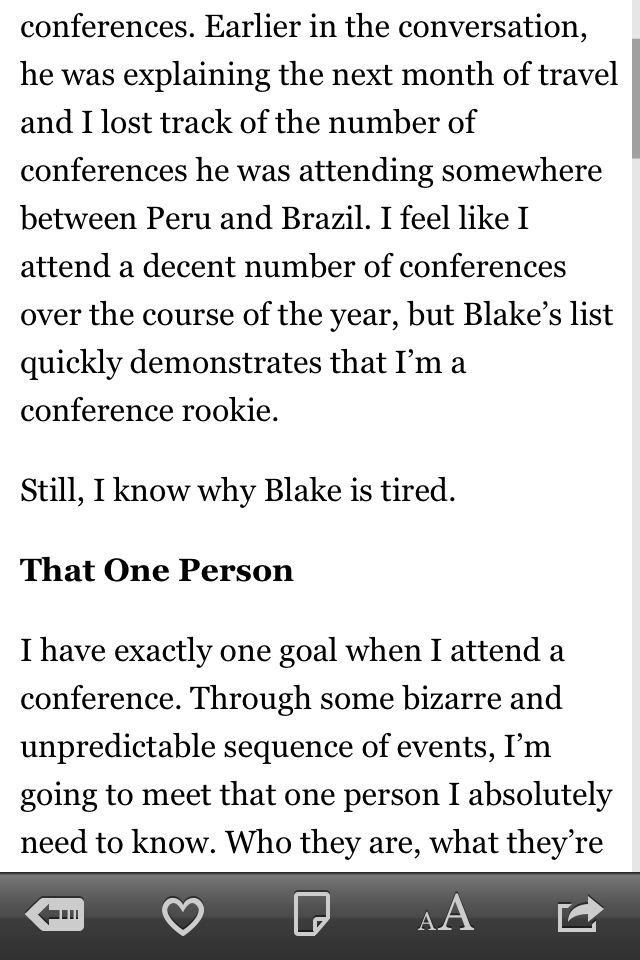Click the word "quickly" in the first paragraph

coord(71,363)
